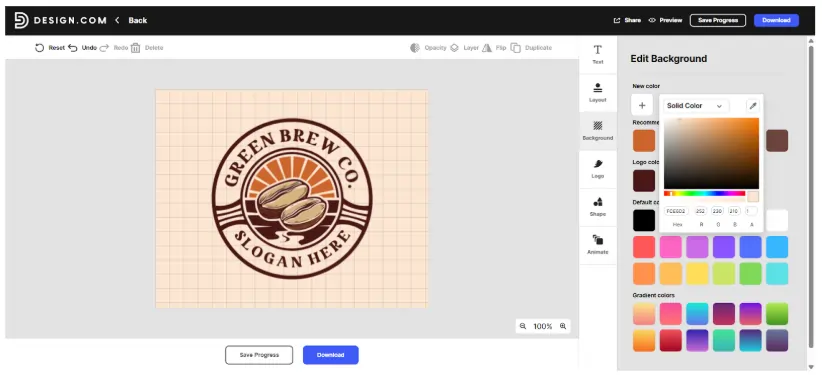Click the B value field showing 210

(734, 211)
